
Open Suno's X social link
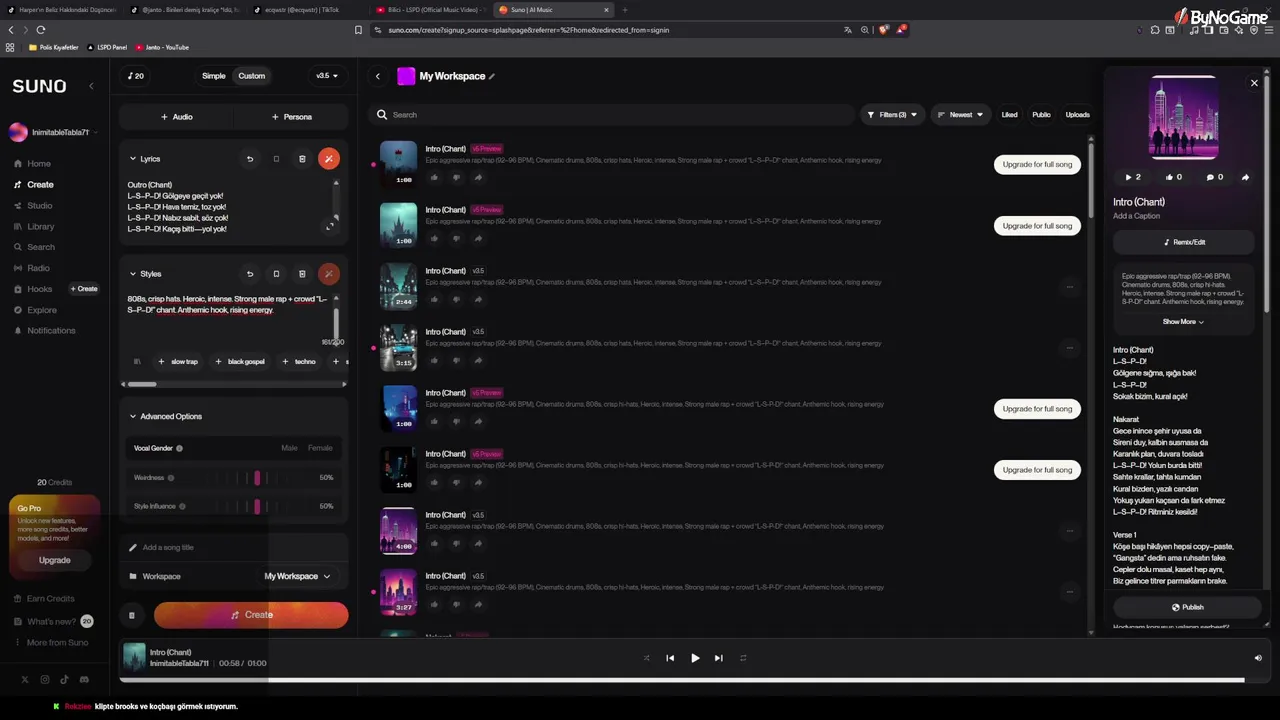(x=25, y=680)
